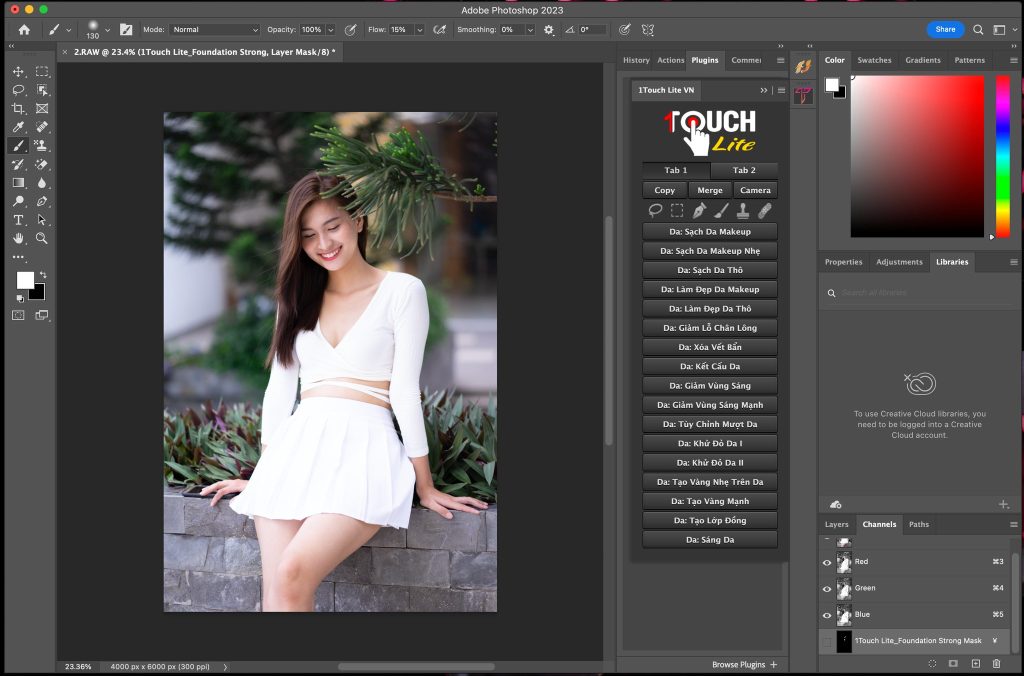This screenshot has width=1024, height=676.
Task: Click the Zoom tool magnifier
Action: pyautogui.click(x=42, y=238)
